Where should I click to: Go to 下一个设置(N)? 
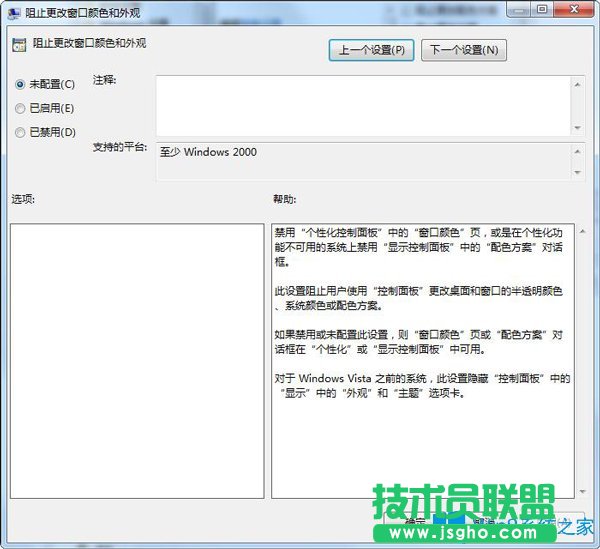coord(464,50)
